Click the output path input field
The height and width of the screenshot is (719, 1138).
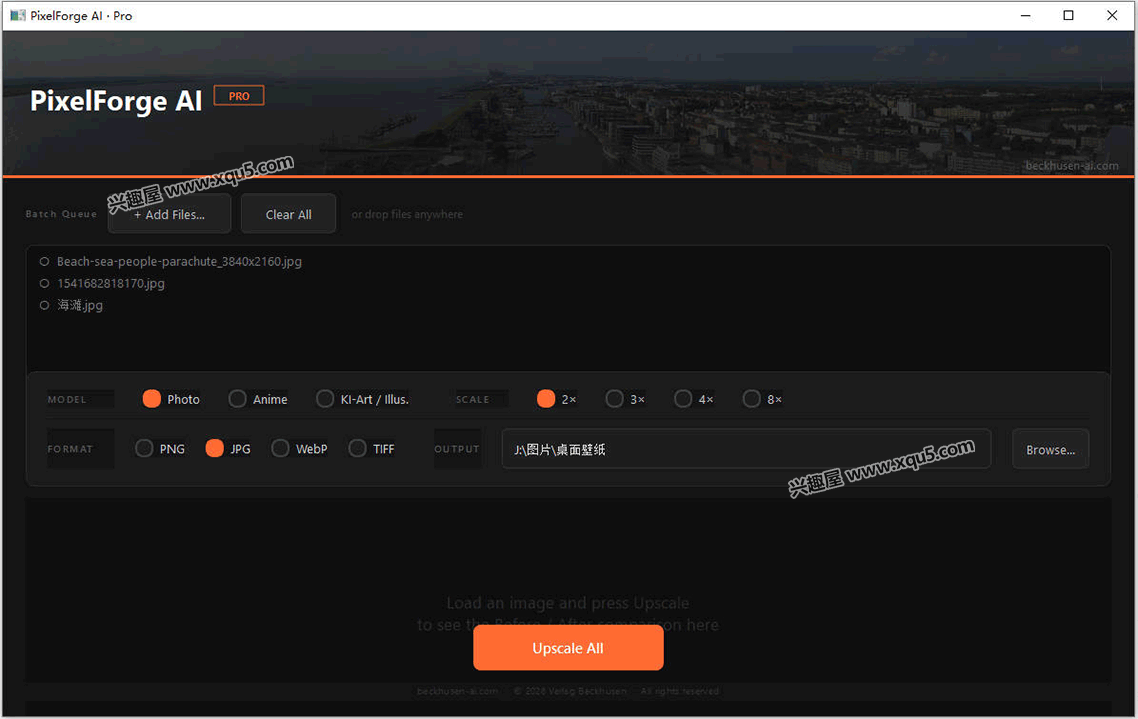pos(746,449)
